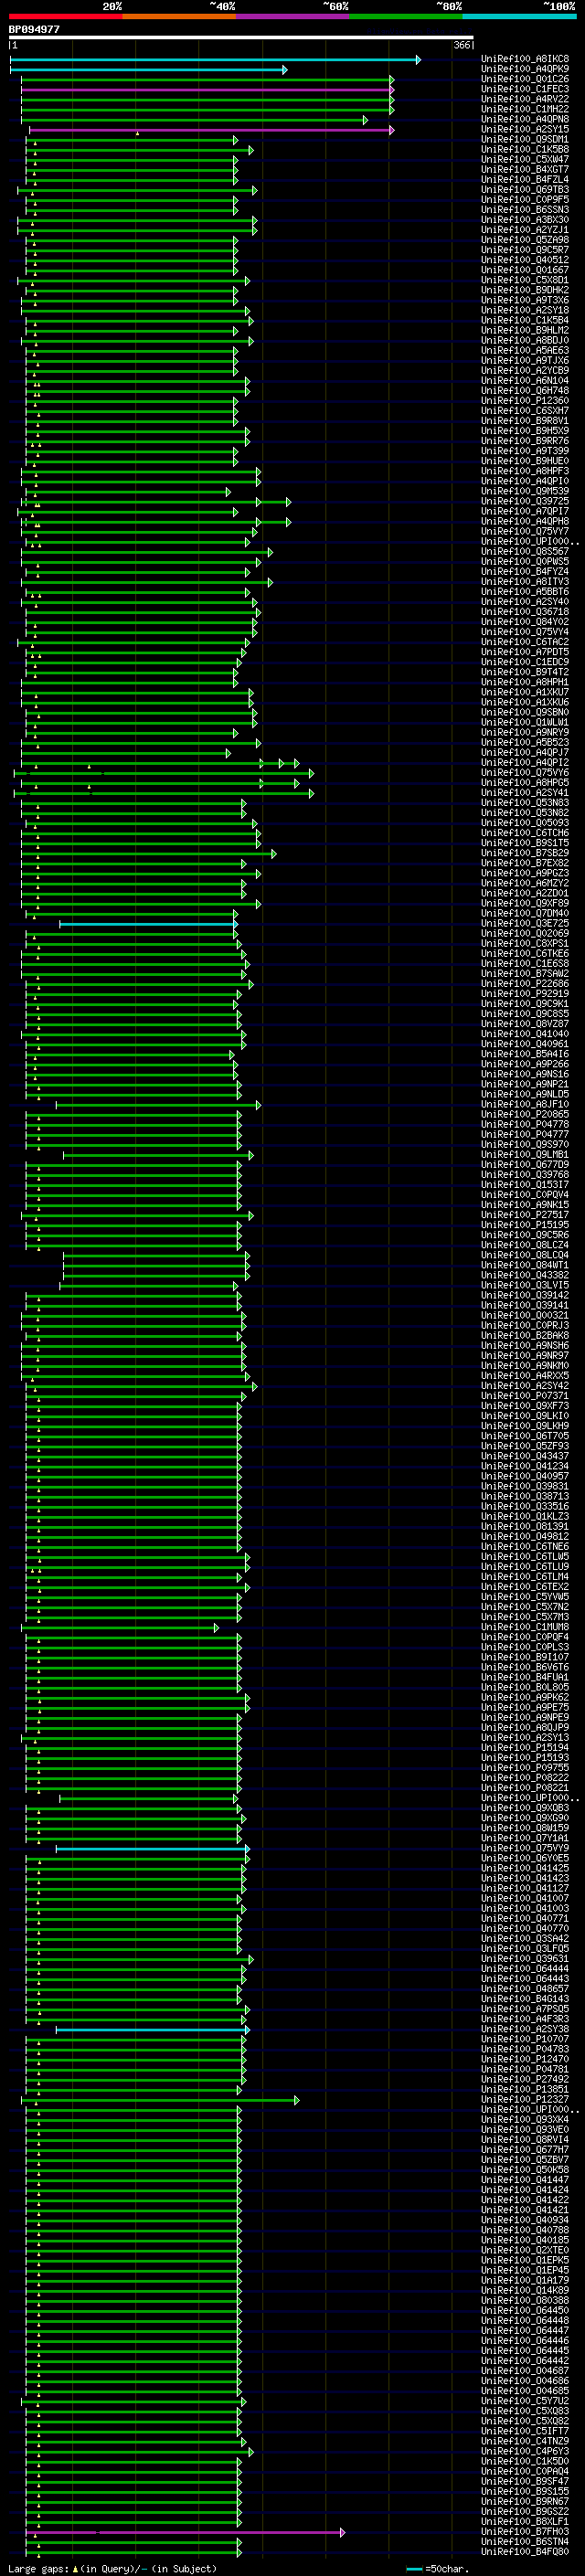Image resolution: width=585 pixels, height=2576 pixels.
Task: Select label UniRef100_C1EDC9
Action: pos(525,661)
